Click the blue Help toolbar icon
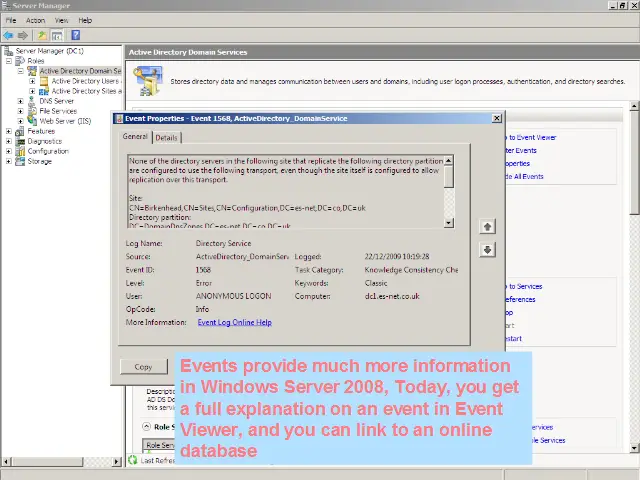Screen dimensions: 640x480 click(x=76, y=35)
